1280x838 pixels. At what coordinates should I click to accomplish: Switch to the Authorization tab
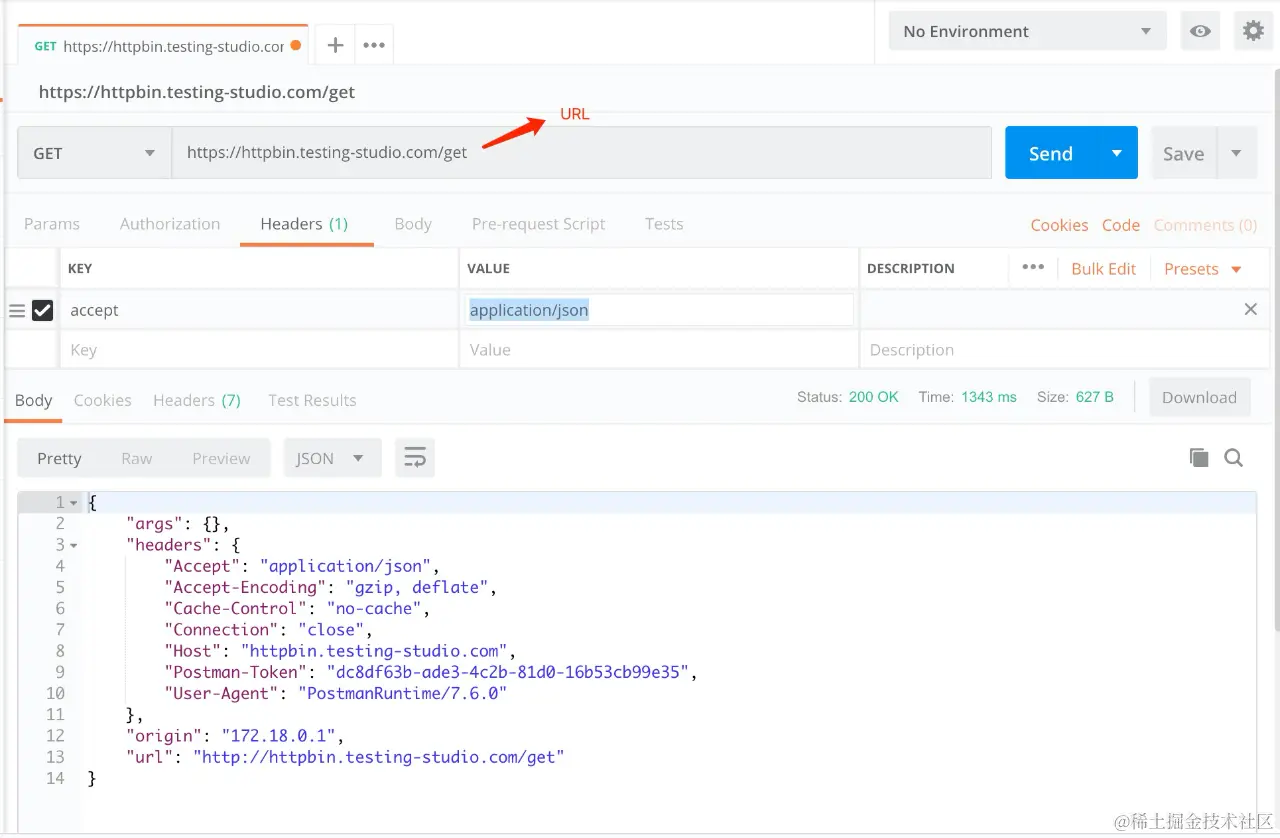[170, 224]
